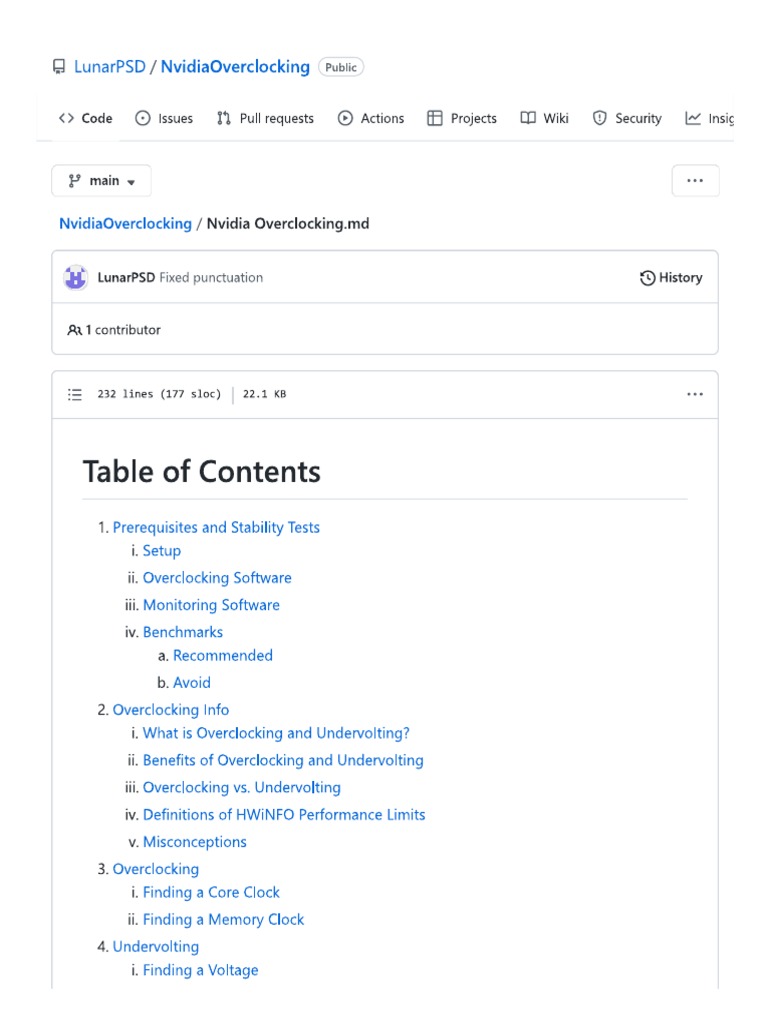Click the contributors people icon
768x1024 pixels.
75,330
